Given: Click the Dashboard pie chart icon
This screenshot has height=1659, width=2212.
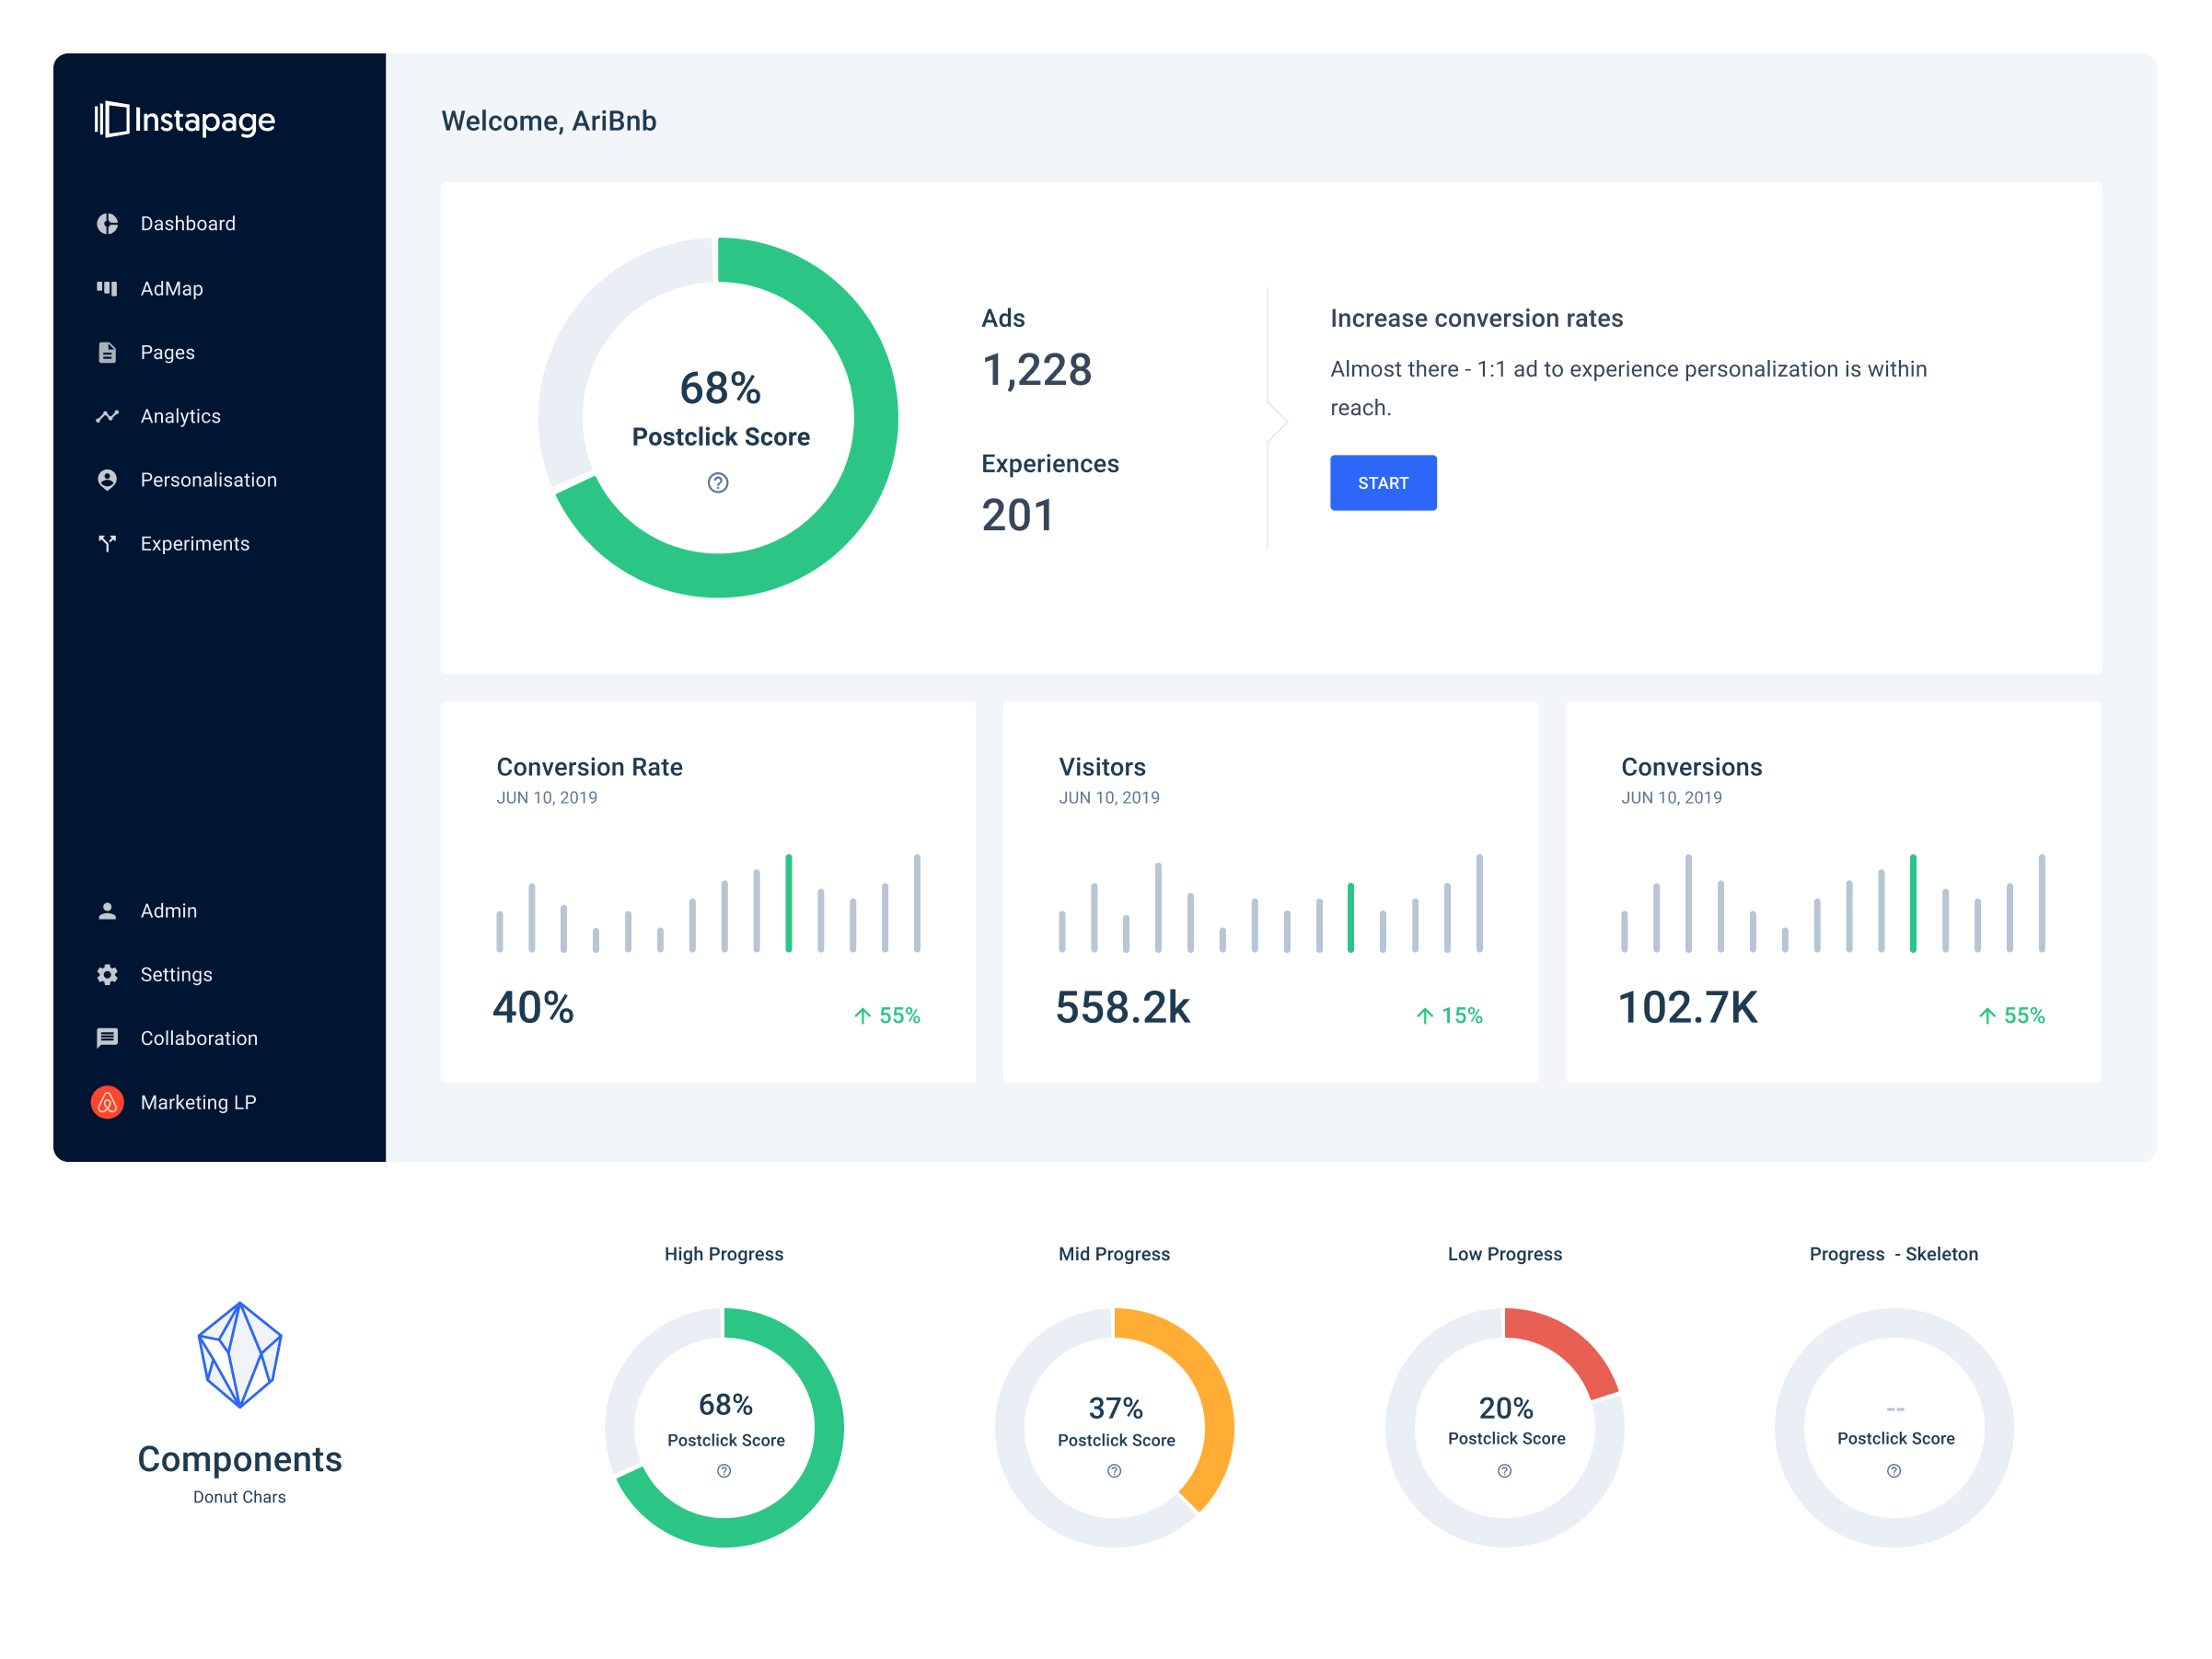Looking at the screenshot, I should pyautogui.click(x=107, y=224).
